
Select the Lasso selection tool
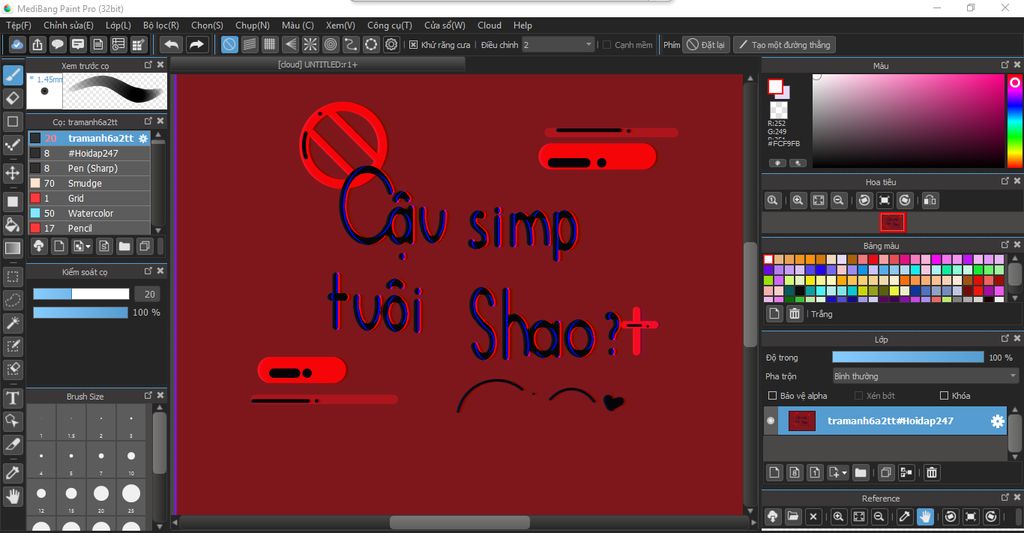click(12, 300)
